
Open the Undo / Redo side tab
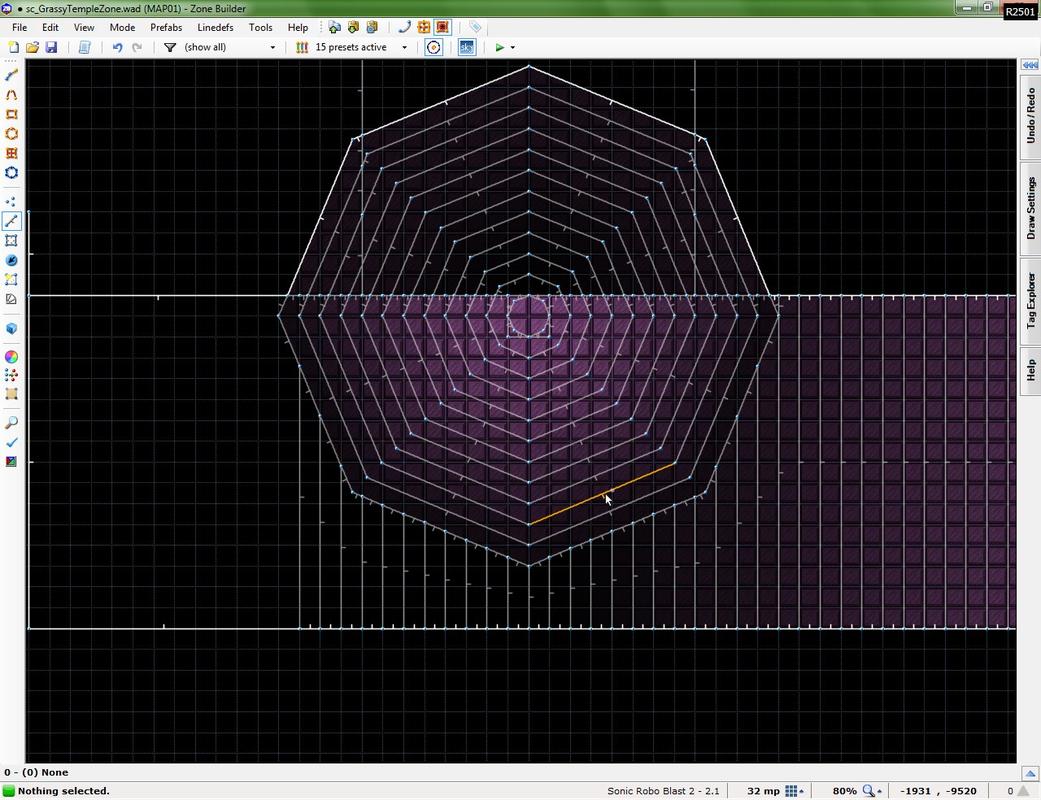1030,116
